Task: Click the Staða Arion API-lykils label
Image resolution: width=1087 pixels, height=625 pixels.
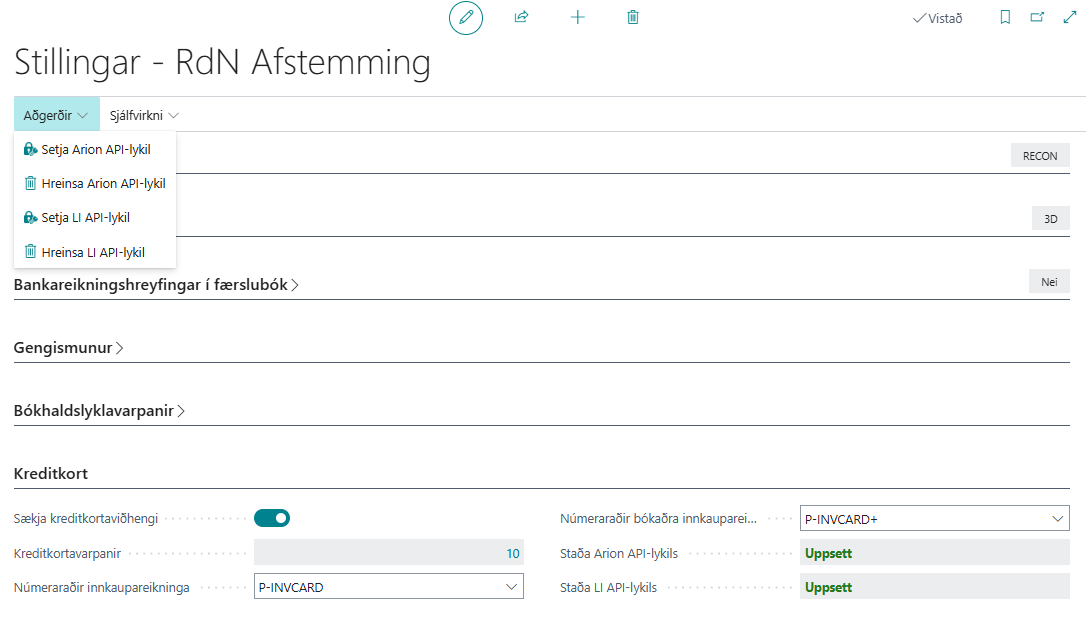Action: tap(619, 554)
